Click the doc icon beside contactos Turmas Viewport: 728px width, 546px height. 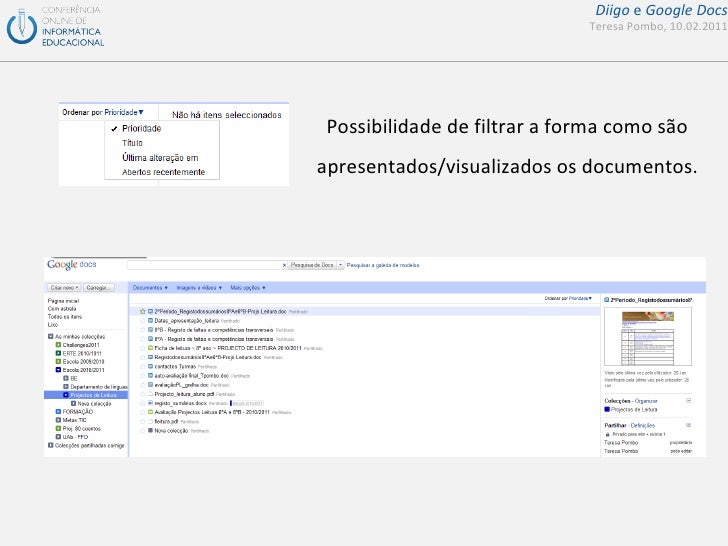pos(150,366)
